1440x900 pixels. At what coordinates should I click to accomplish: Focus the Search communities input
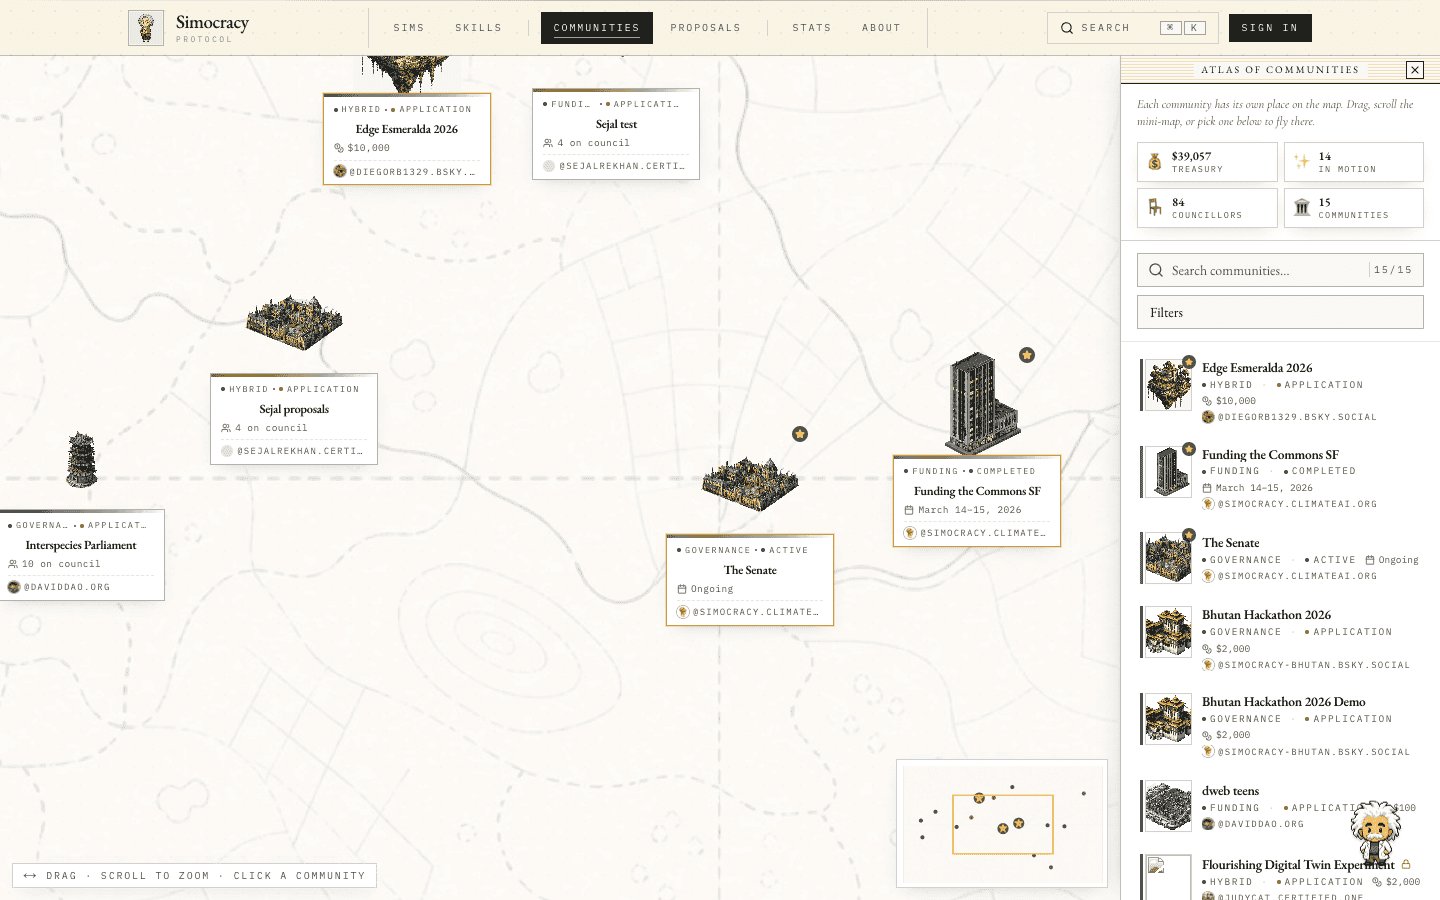[x=1280, y=270]
